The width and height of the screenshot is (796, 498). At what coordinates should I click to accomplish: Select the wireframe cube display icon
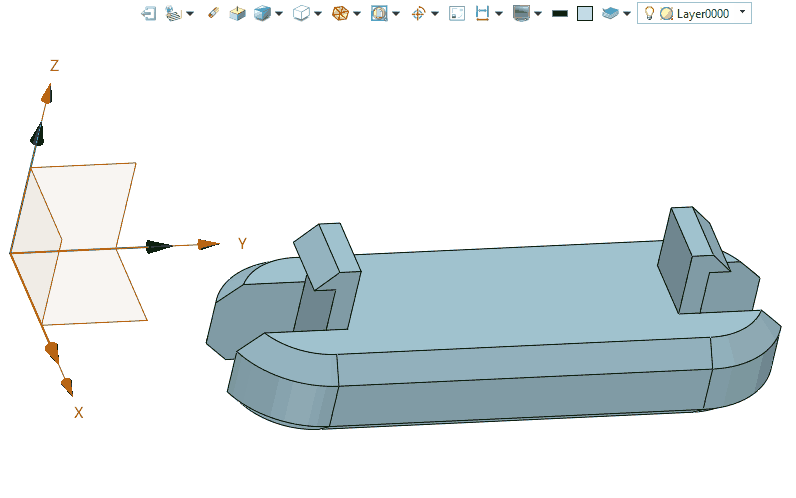tap(301, 14)
